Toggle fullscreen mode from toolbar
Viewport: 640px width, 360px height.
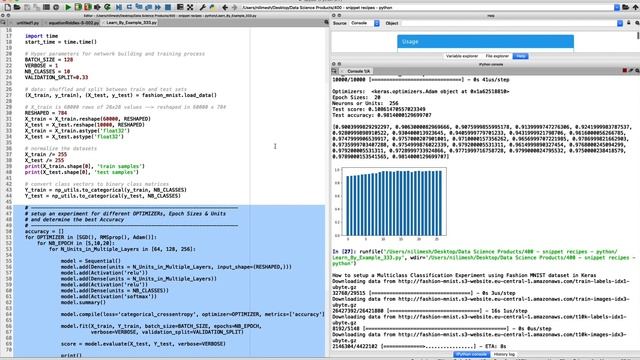point(190,7)
